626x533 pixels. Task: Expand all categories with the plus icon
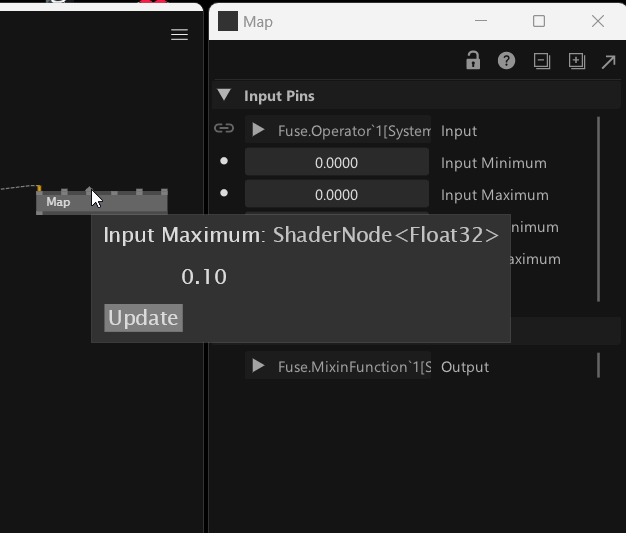click(x=577, y=61)
